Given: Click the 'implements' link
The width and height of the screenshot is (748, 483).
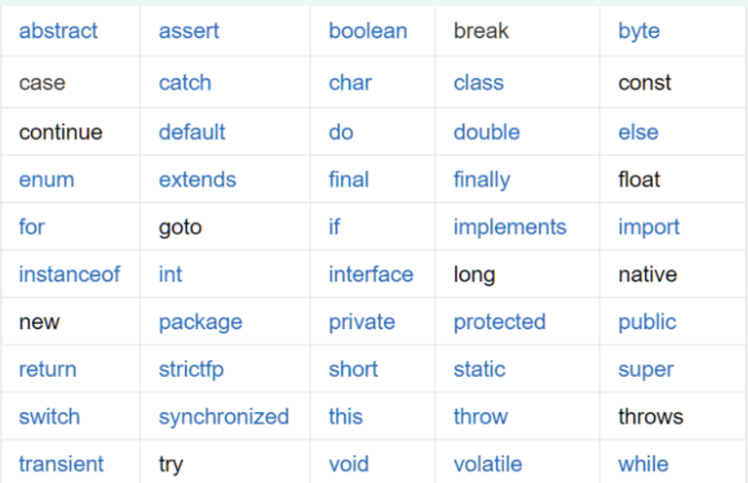Looking at the screenshot, I should tap(509, 227).
